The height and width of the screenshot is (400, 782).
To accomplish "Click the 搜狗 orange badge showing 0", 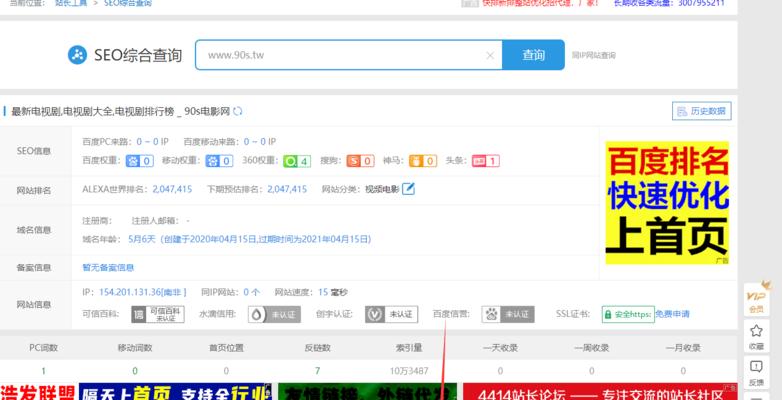I will (360, 161).
